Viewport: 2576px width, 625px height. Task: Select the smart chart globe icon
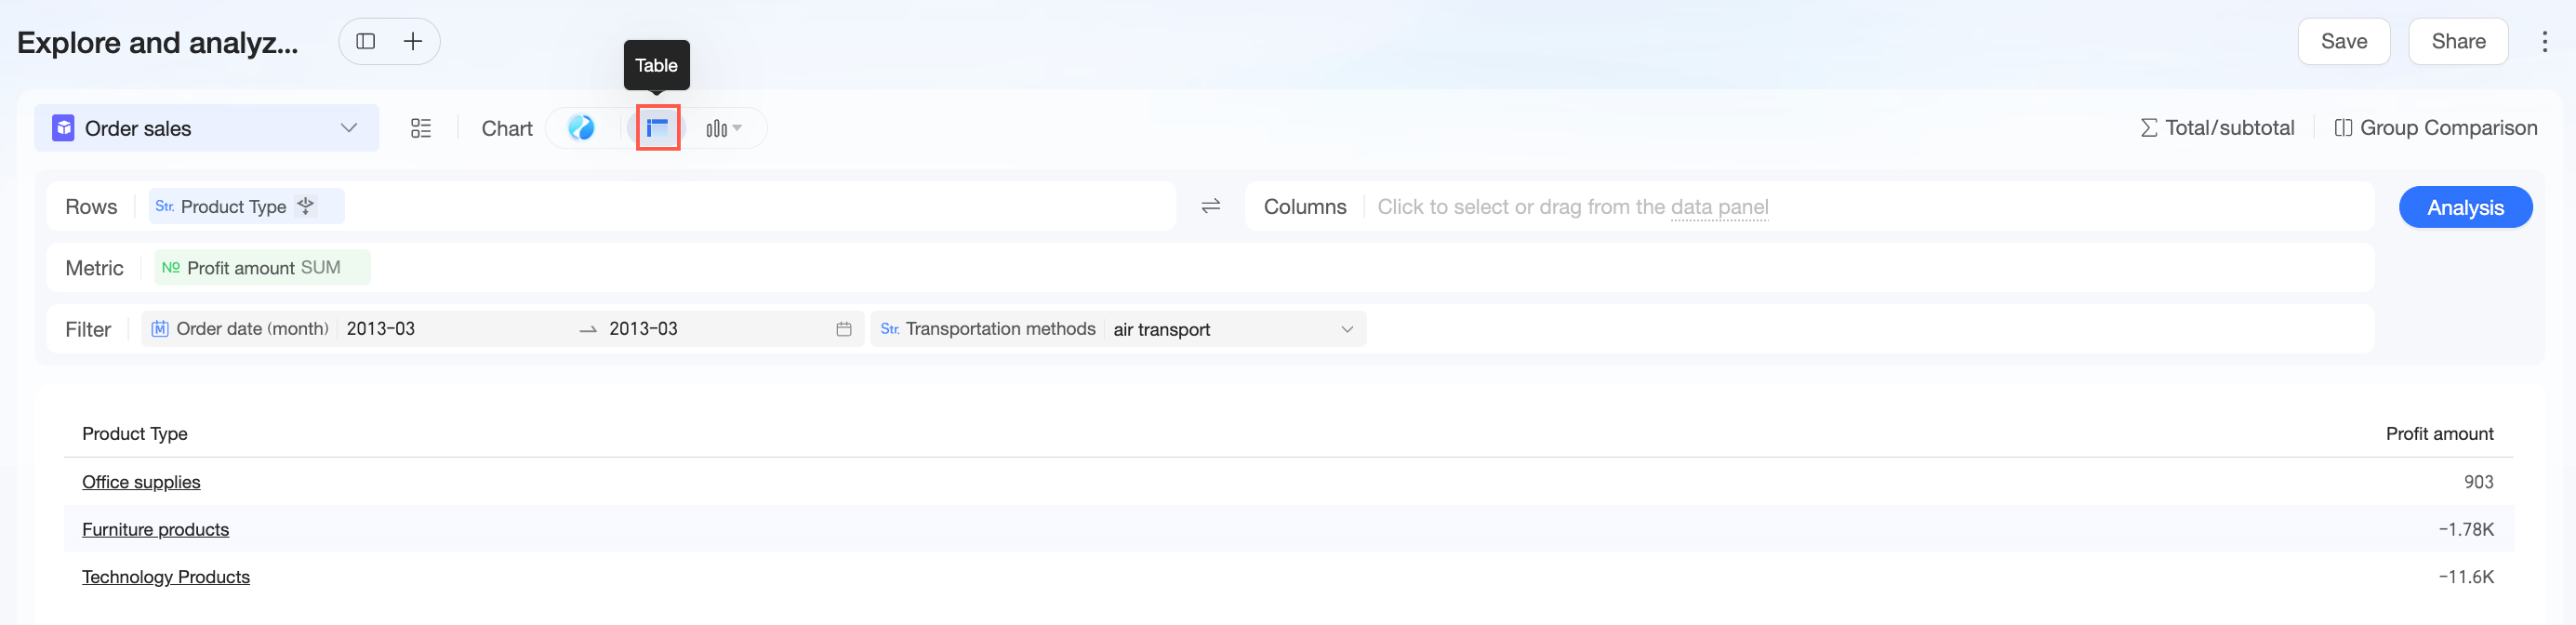(581, 128)
